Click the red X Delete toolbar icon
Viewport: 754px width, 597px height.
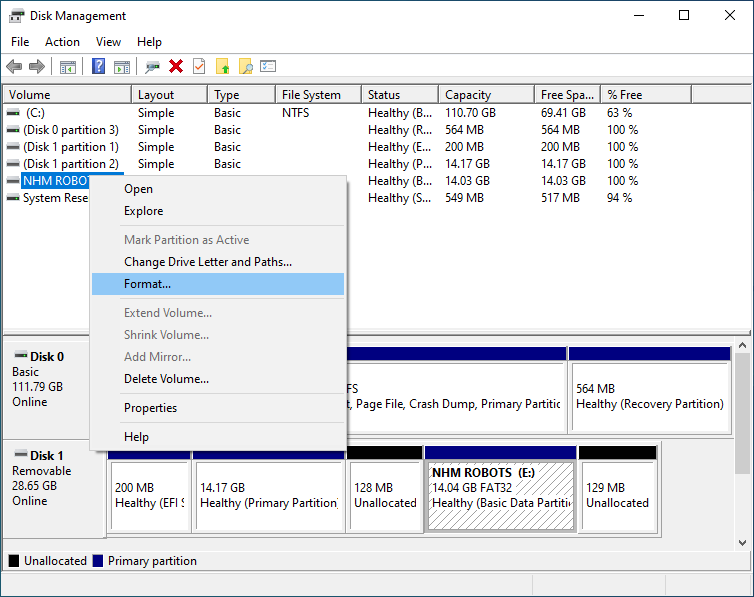[176, 66]
